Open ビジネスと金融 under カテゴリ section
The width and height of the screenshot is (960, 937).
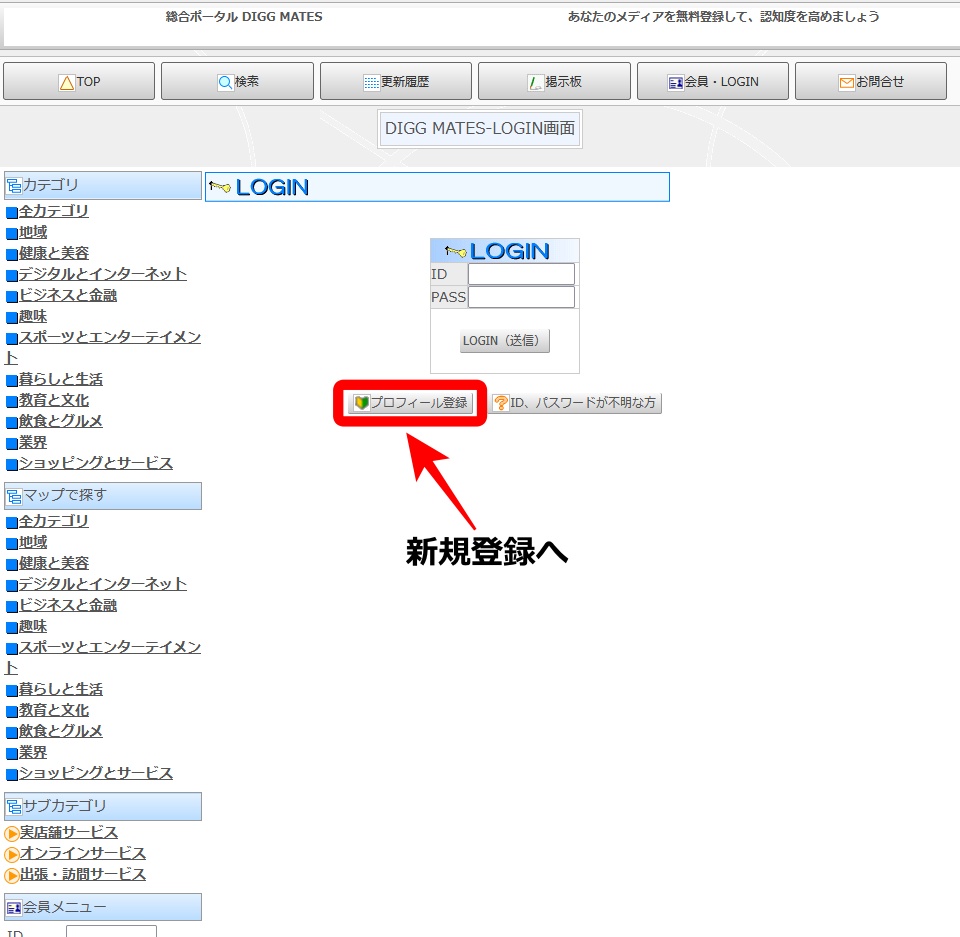tap(67, 295)
